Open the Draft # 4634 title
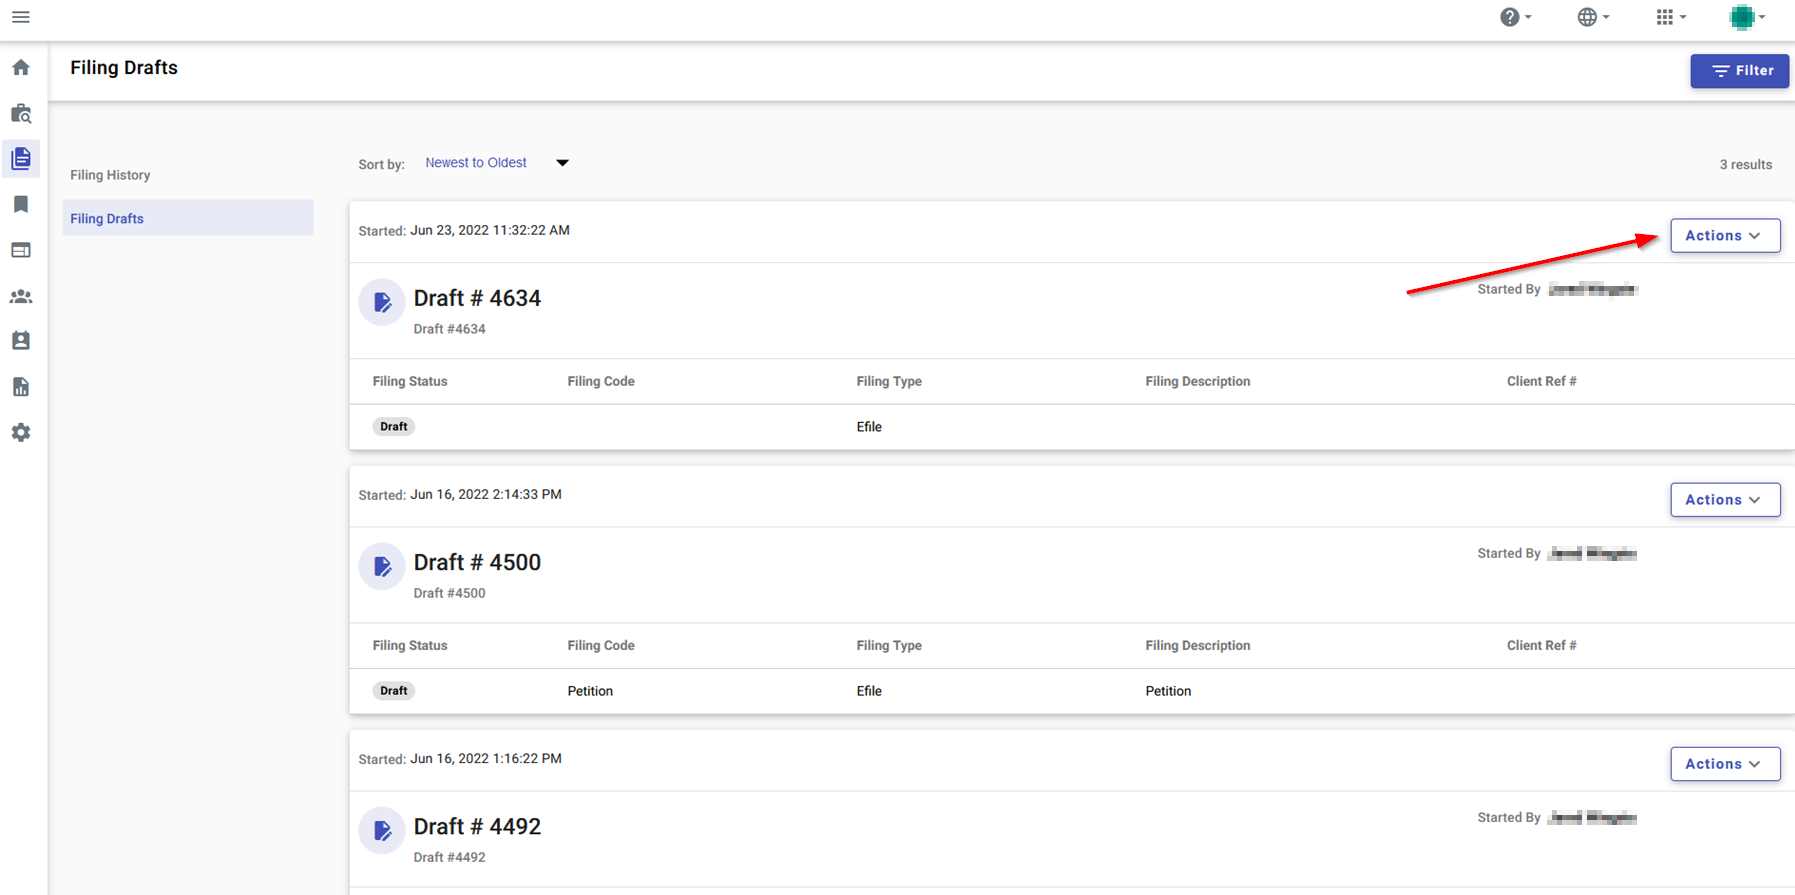This screenshot has height=895, width=1795. click(x=477, y=298)
